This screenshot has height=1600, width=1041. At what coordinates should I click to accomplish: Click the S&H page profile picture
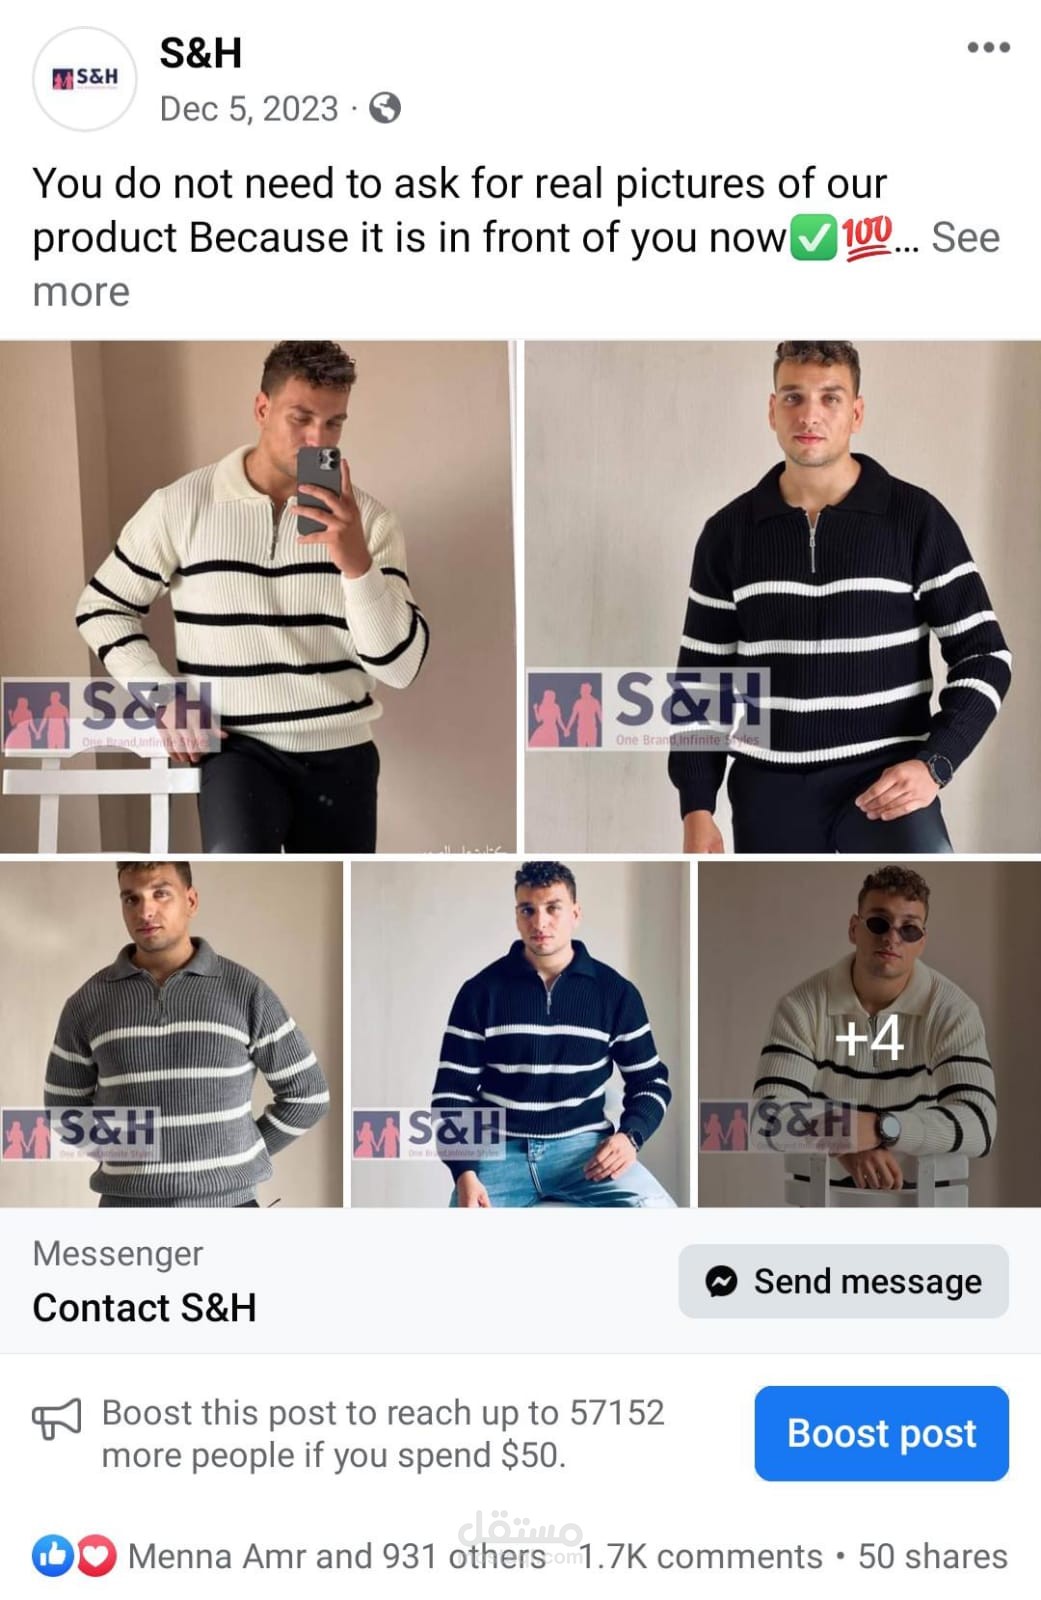point(84,79)
